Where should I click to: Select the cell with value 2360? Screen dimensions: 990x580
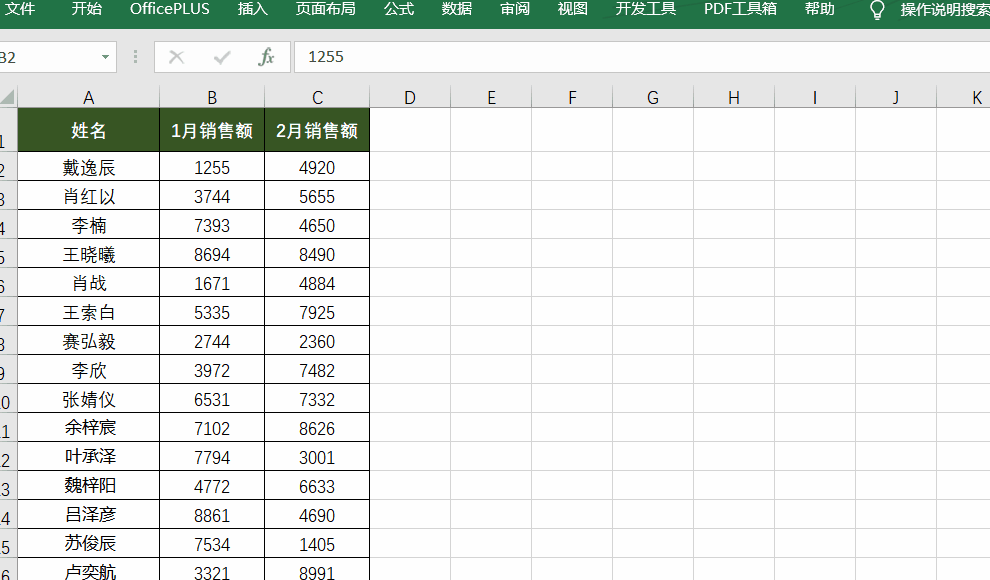coord(317,341)
